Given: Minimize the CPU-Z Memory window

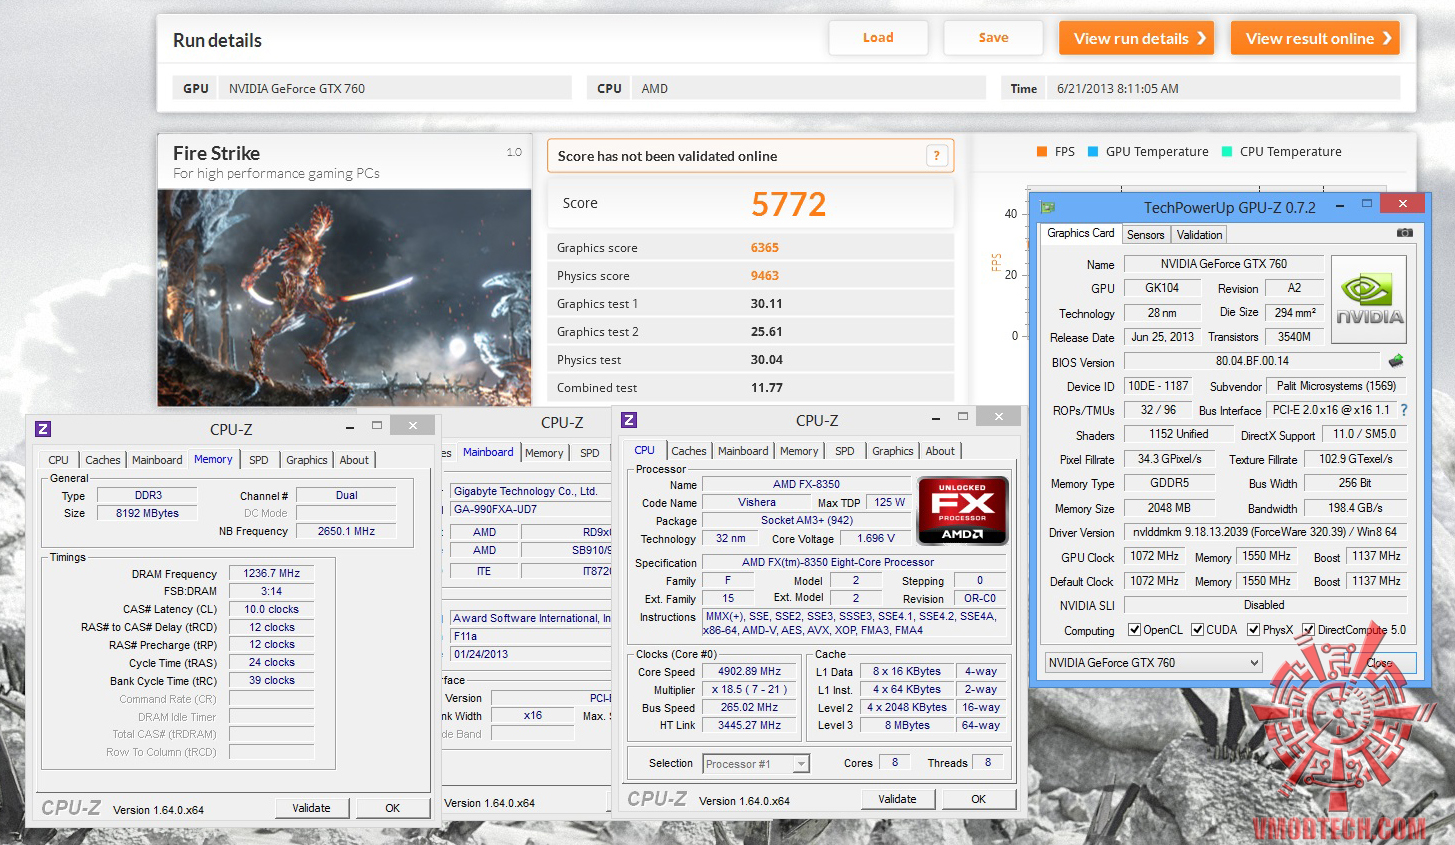Looking at the screenshot, I should pyautogui.click(x=351, y=427).
